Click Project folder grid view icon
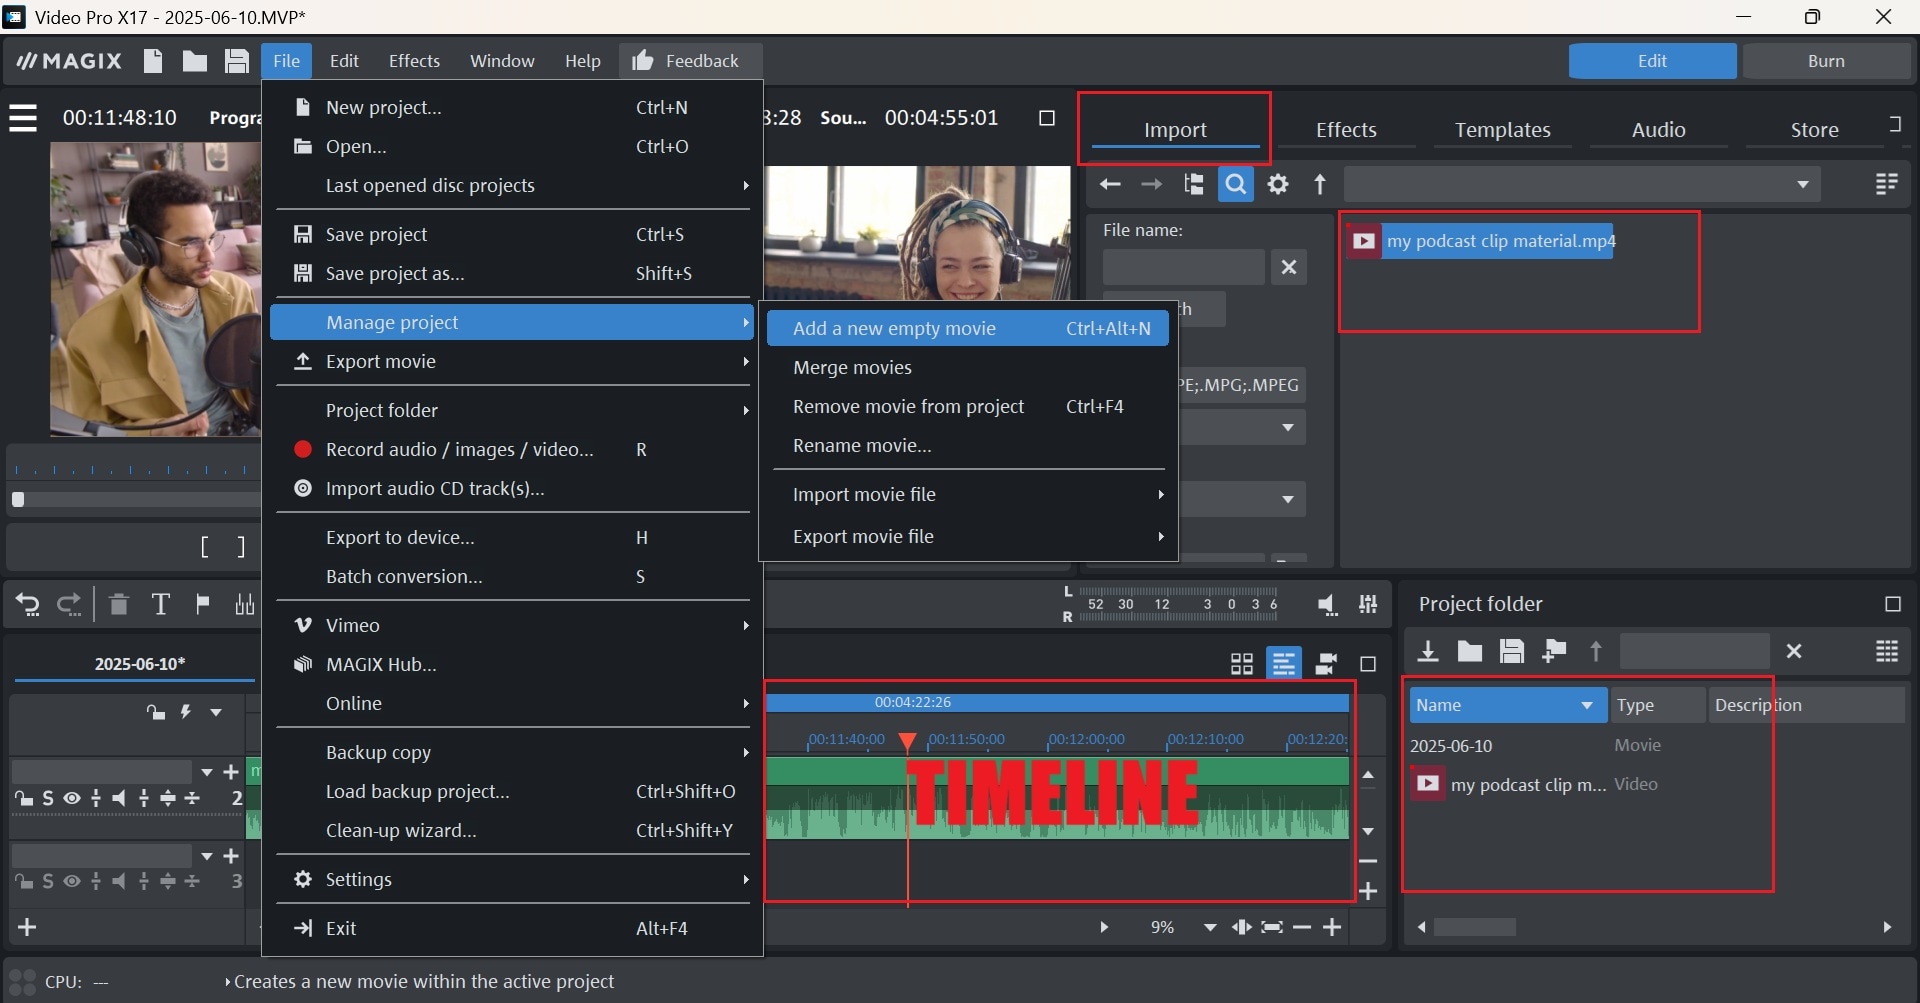 coord(1887,652)
